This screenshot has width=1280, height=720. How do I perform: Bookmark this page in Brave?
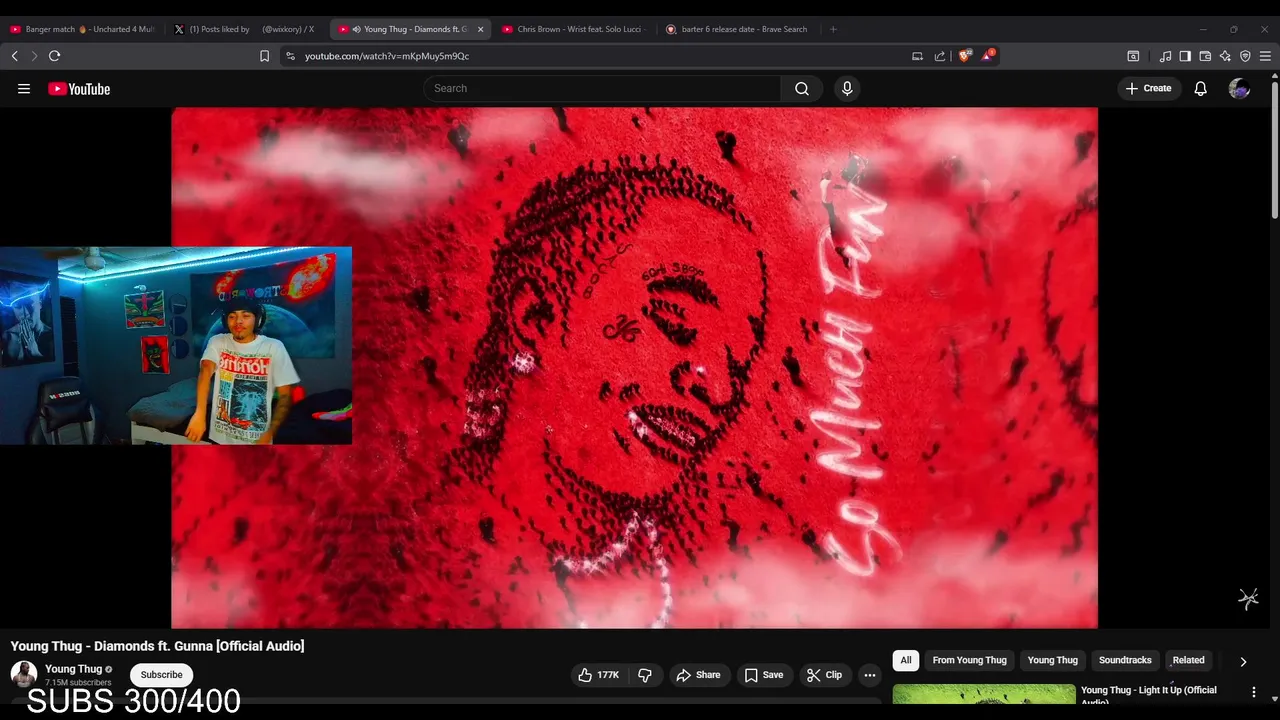(x=265, y=56)
